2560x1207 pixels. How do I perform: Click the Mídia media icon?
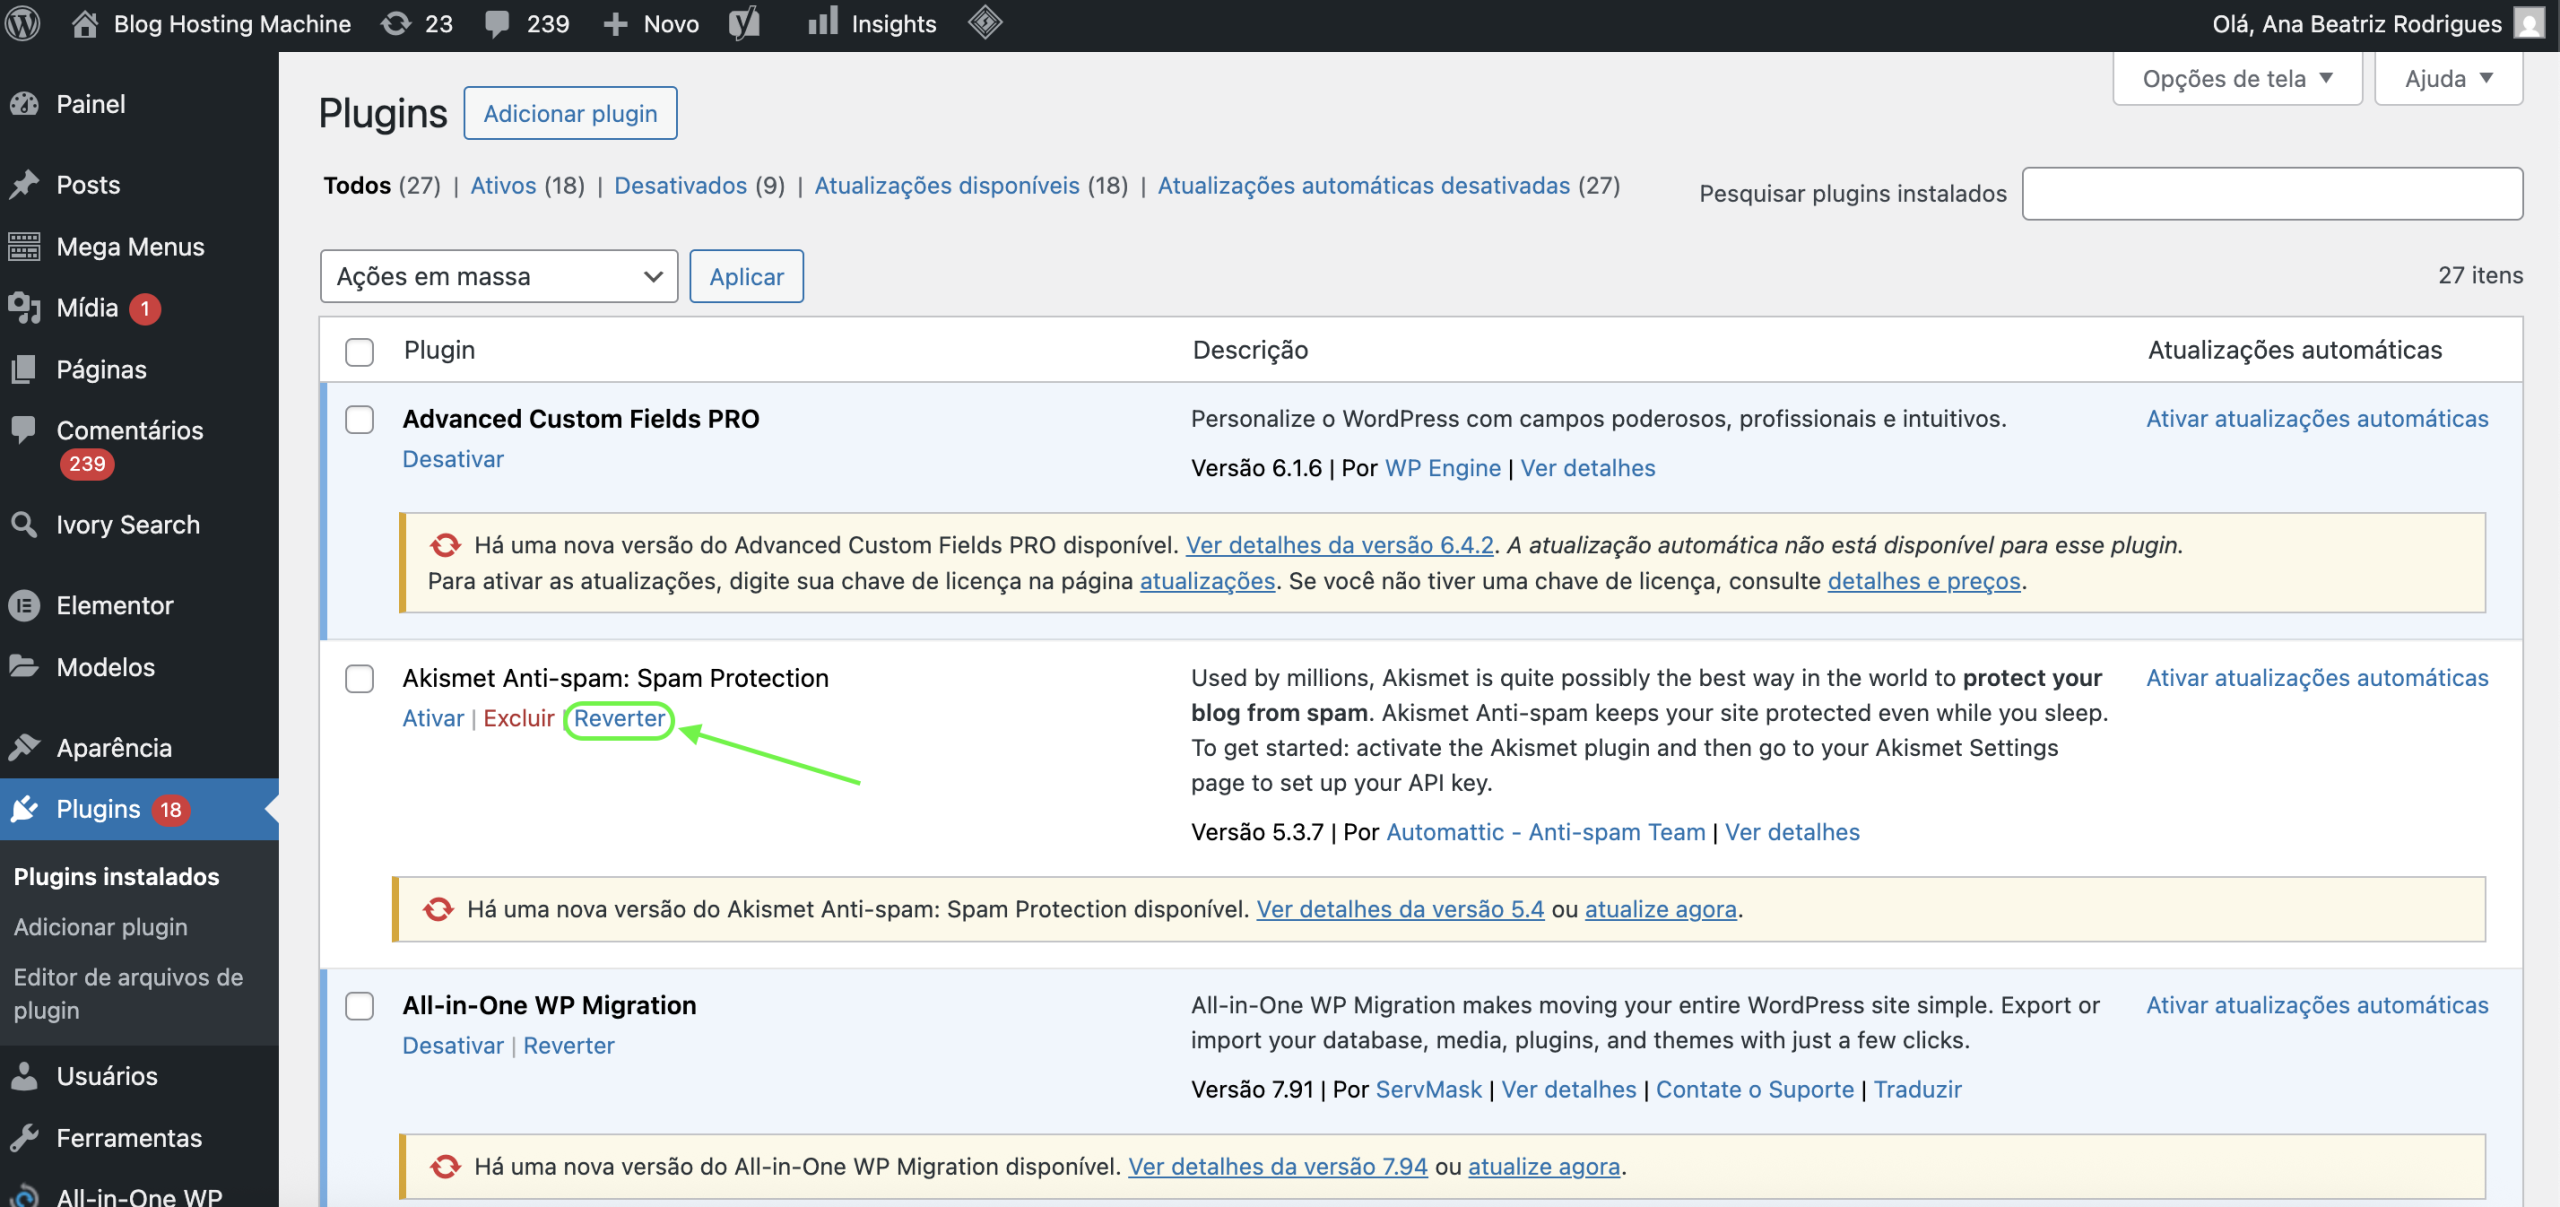25,308
